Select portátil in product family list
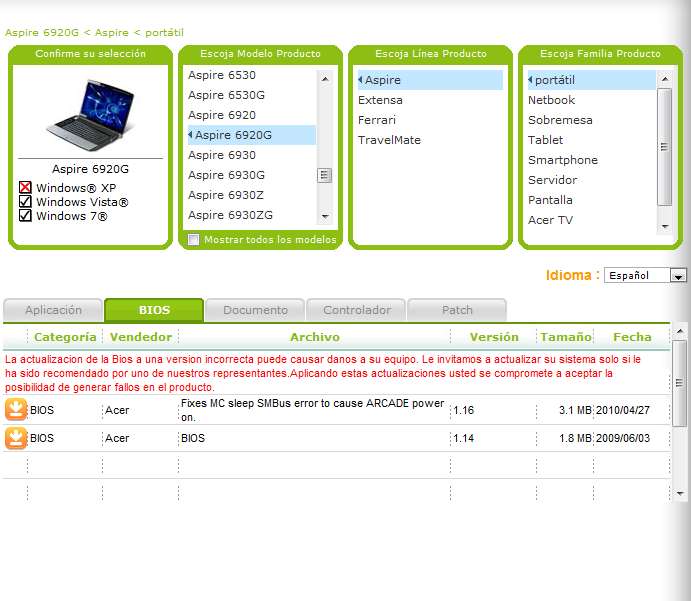 point(591,80)
